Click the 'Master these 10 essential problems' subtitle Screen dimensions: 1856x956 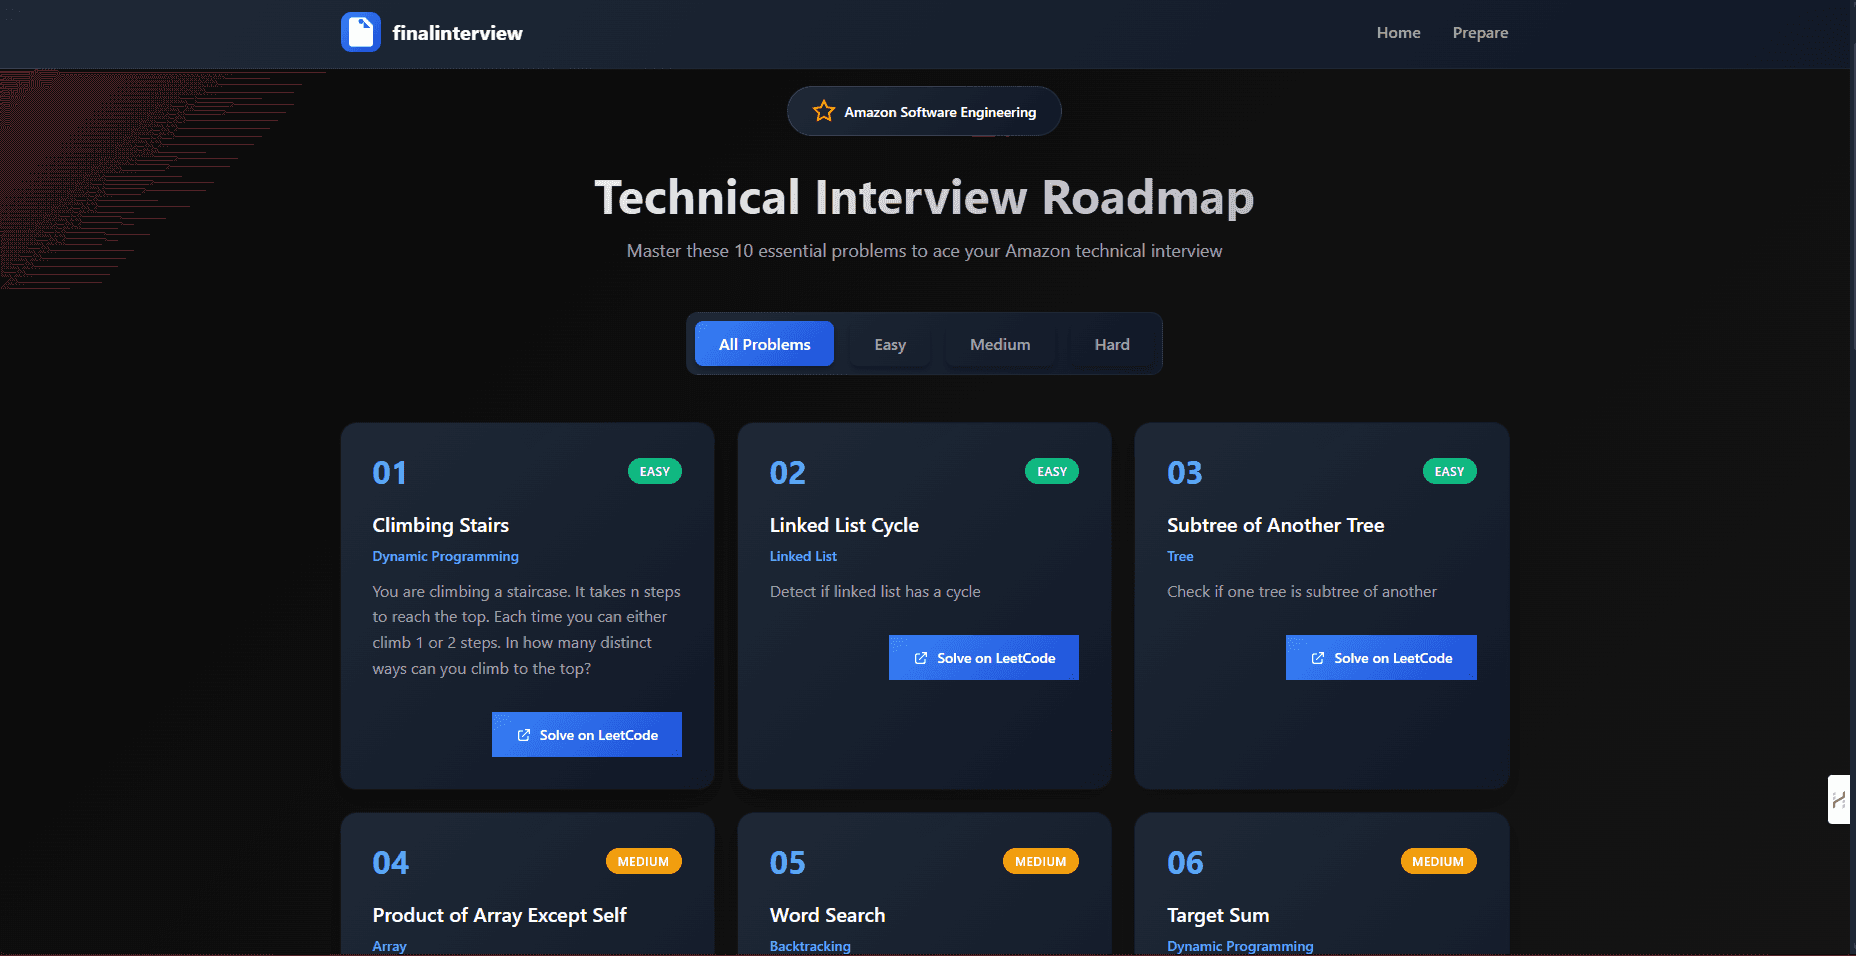[924, 251]
